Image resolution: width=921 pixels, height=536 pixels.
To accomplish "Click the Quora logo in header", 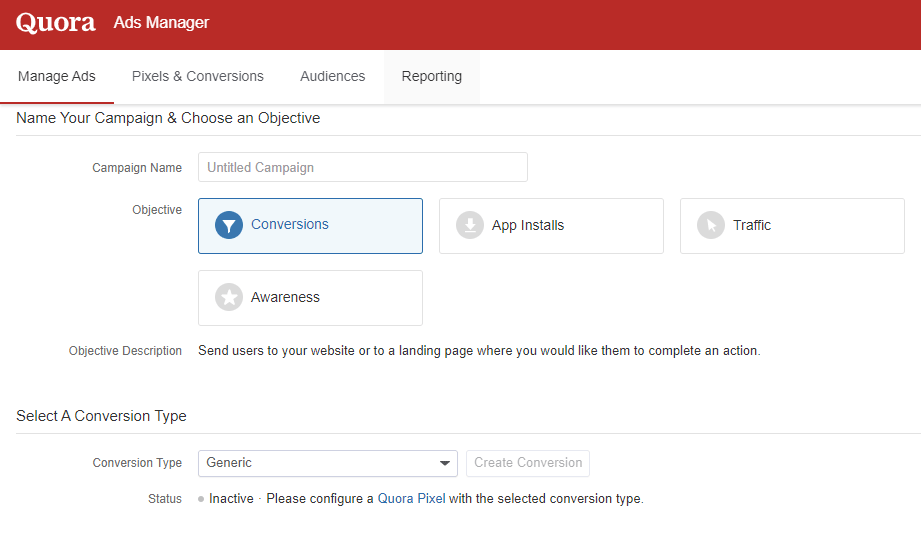I will (x=55, y=22).
